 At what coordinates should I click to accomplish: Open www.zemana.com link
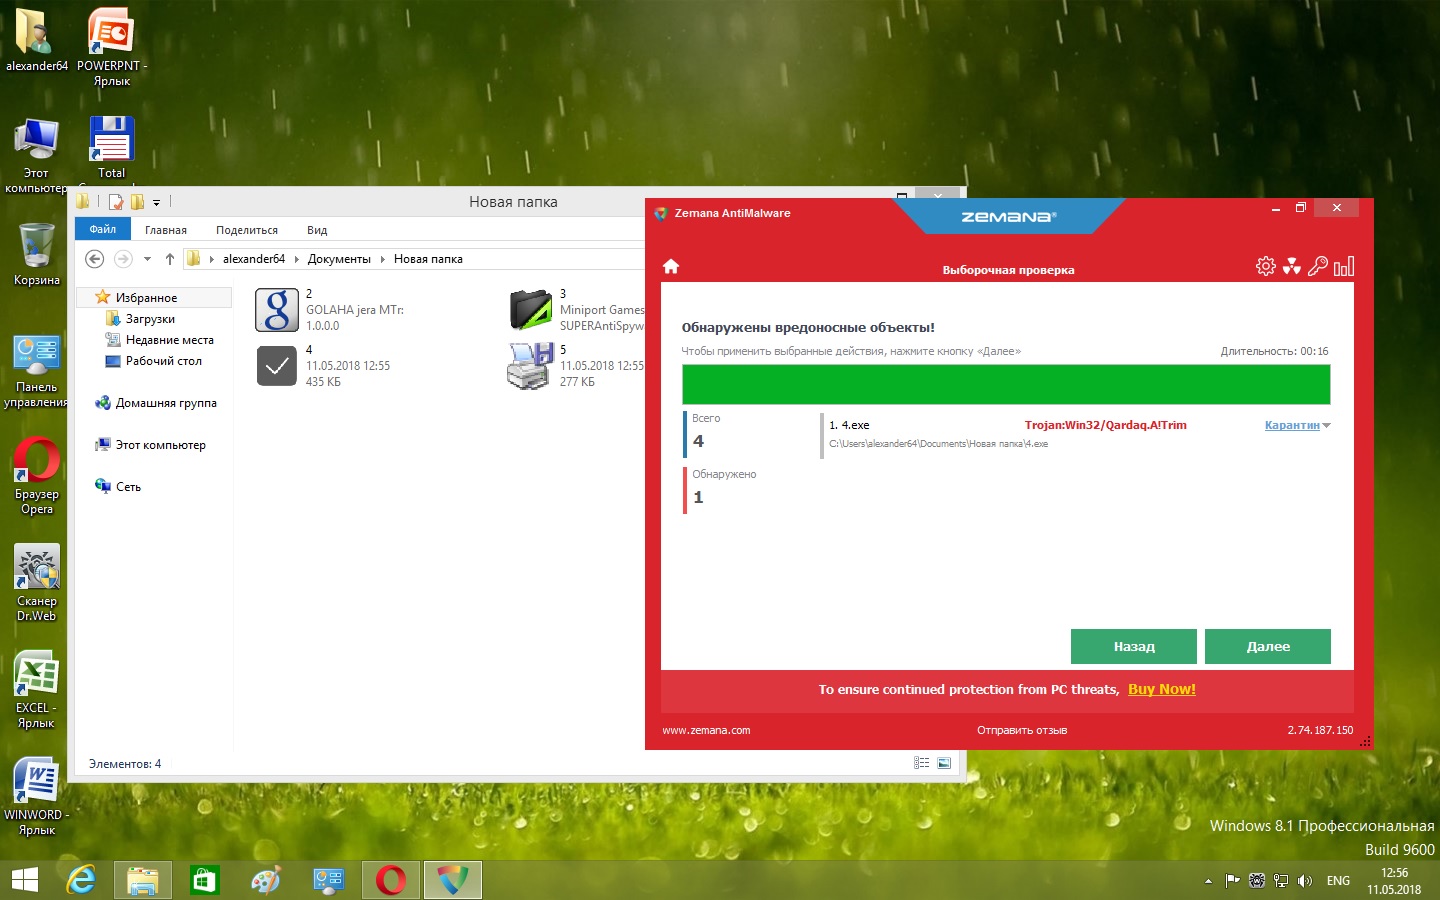tap(706, 730)
